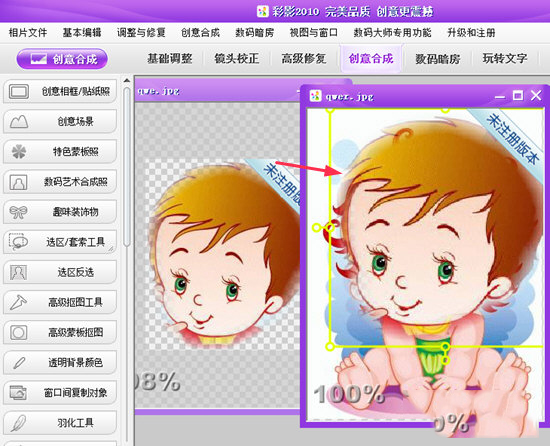Click the purple 创意合成 mode button
This screenshot has height=446, width=550.
(x=62, y=59)
